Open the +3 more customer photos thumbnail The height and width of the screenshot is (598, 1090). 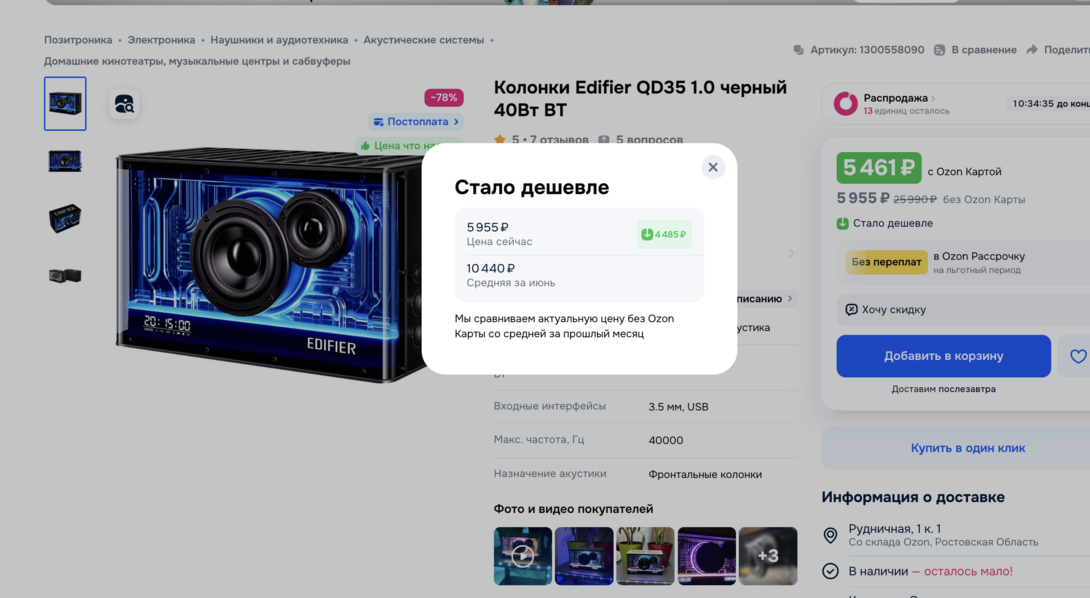(x=768, y=556)
